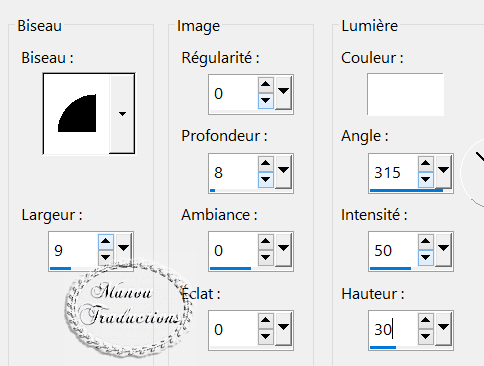
Task: Click the Angle value field showing 315
Action: [393, 172]
